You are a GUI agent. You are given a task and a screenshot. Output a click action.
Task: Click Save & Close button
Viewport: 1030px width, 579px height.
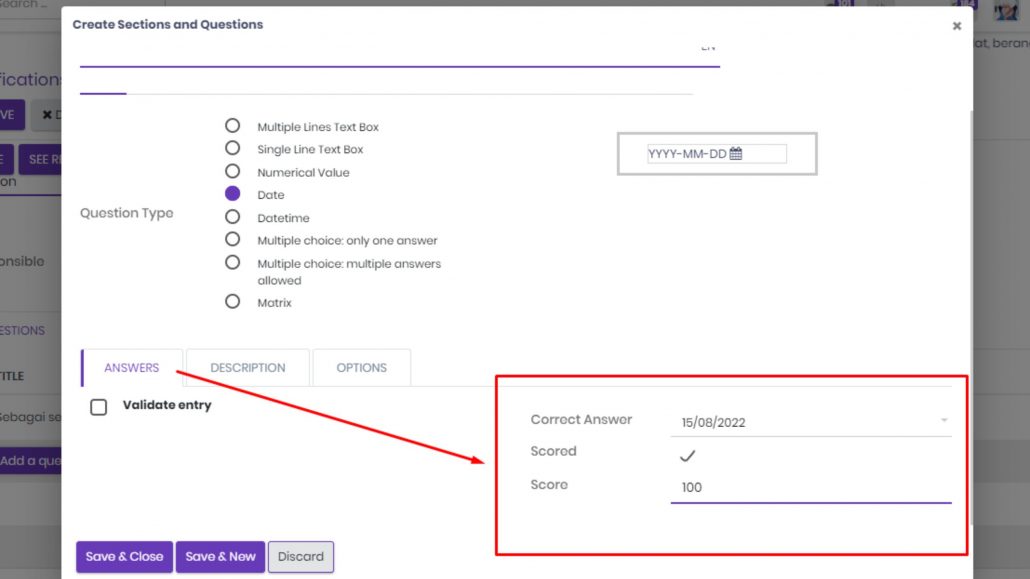(124, 557)
